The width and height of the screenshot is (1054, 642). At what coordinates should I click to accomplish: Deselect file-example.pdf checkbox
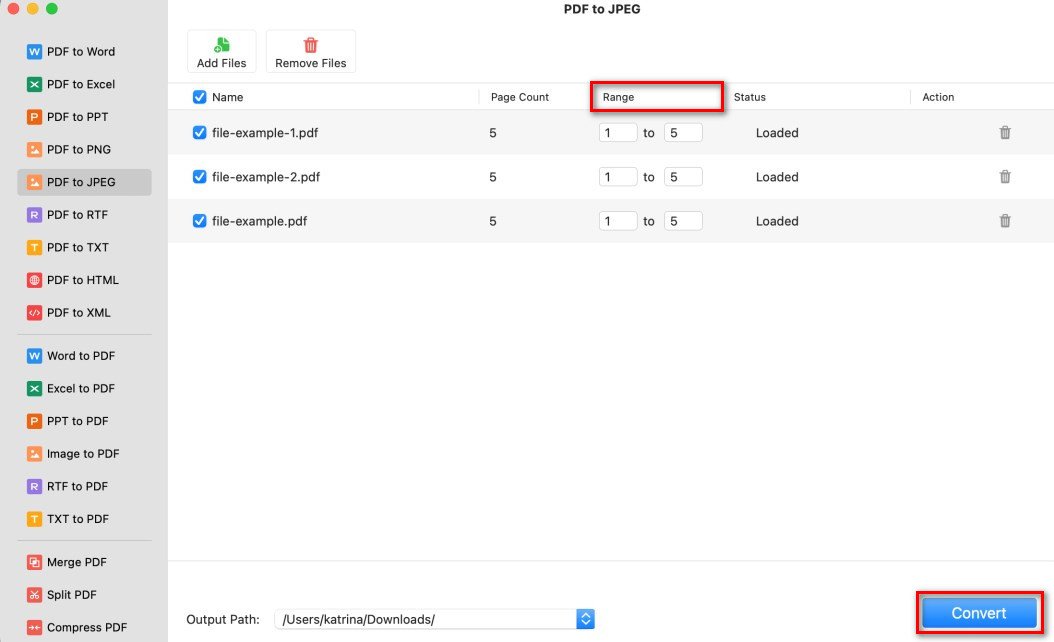click(x=199, y=221)
